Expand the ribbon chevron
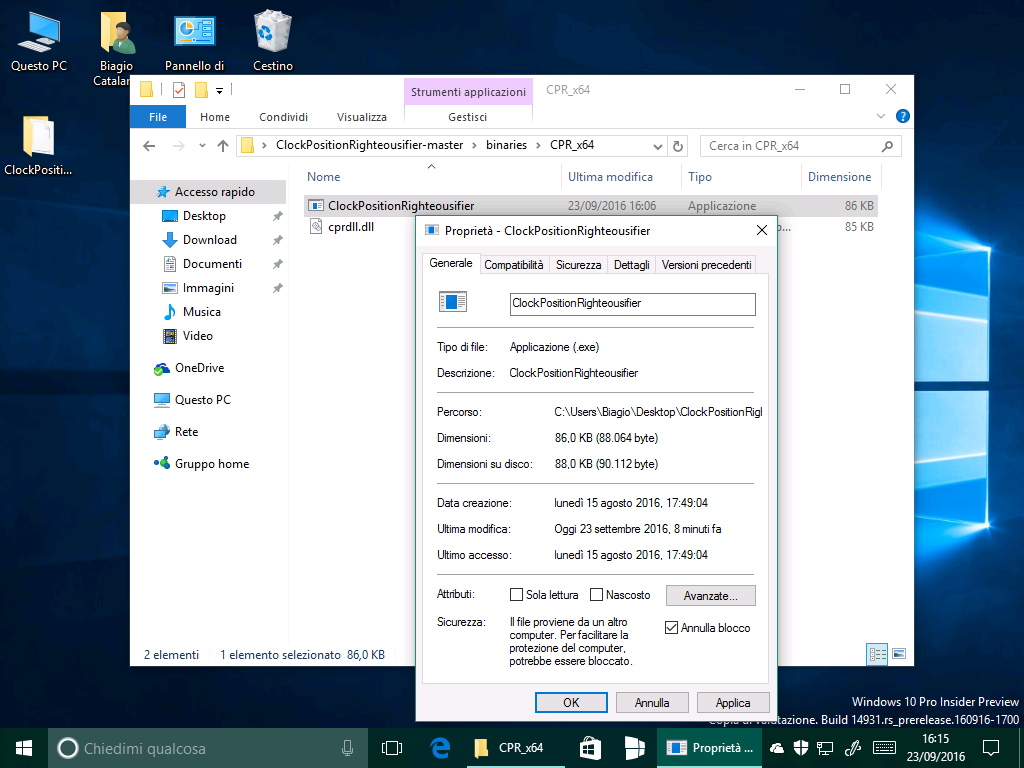This screenshot has width=1024, height=768. [880, 116]
